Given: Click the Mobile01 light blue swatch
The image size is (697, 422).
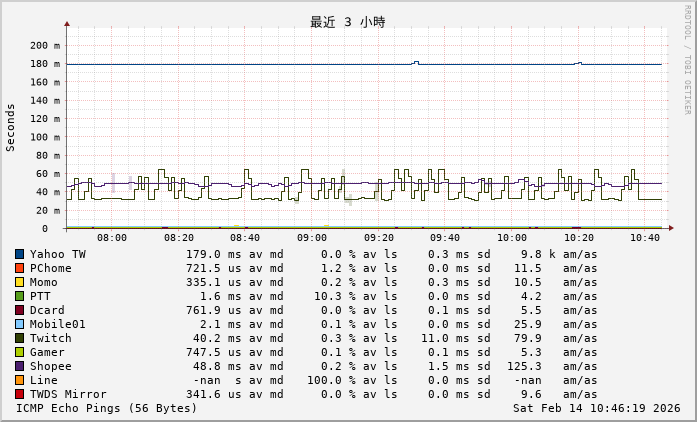Looking at the screenshot, I should [19, 324].
